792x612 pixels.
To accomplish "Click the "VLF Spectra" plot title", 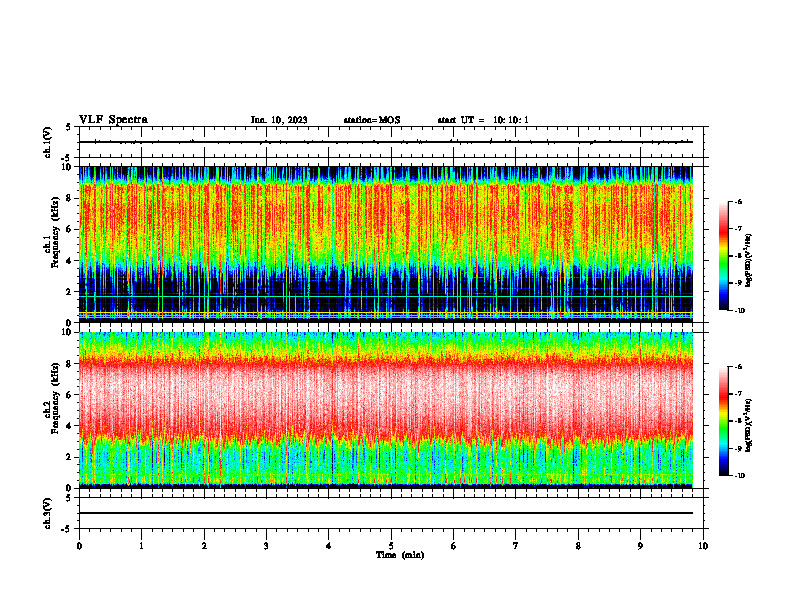I will (x=113, y=120).
